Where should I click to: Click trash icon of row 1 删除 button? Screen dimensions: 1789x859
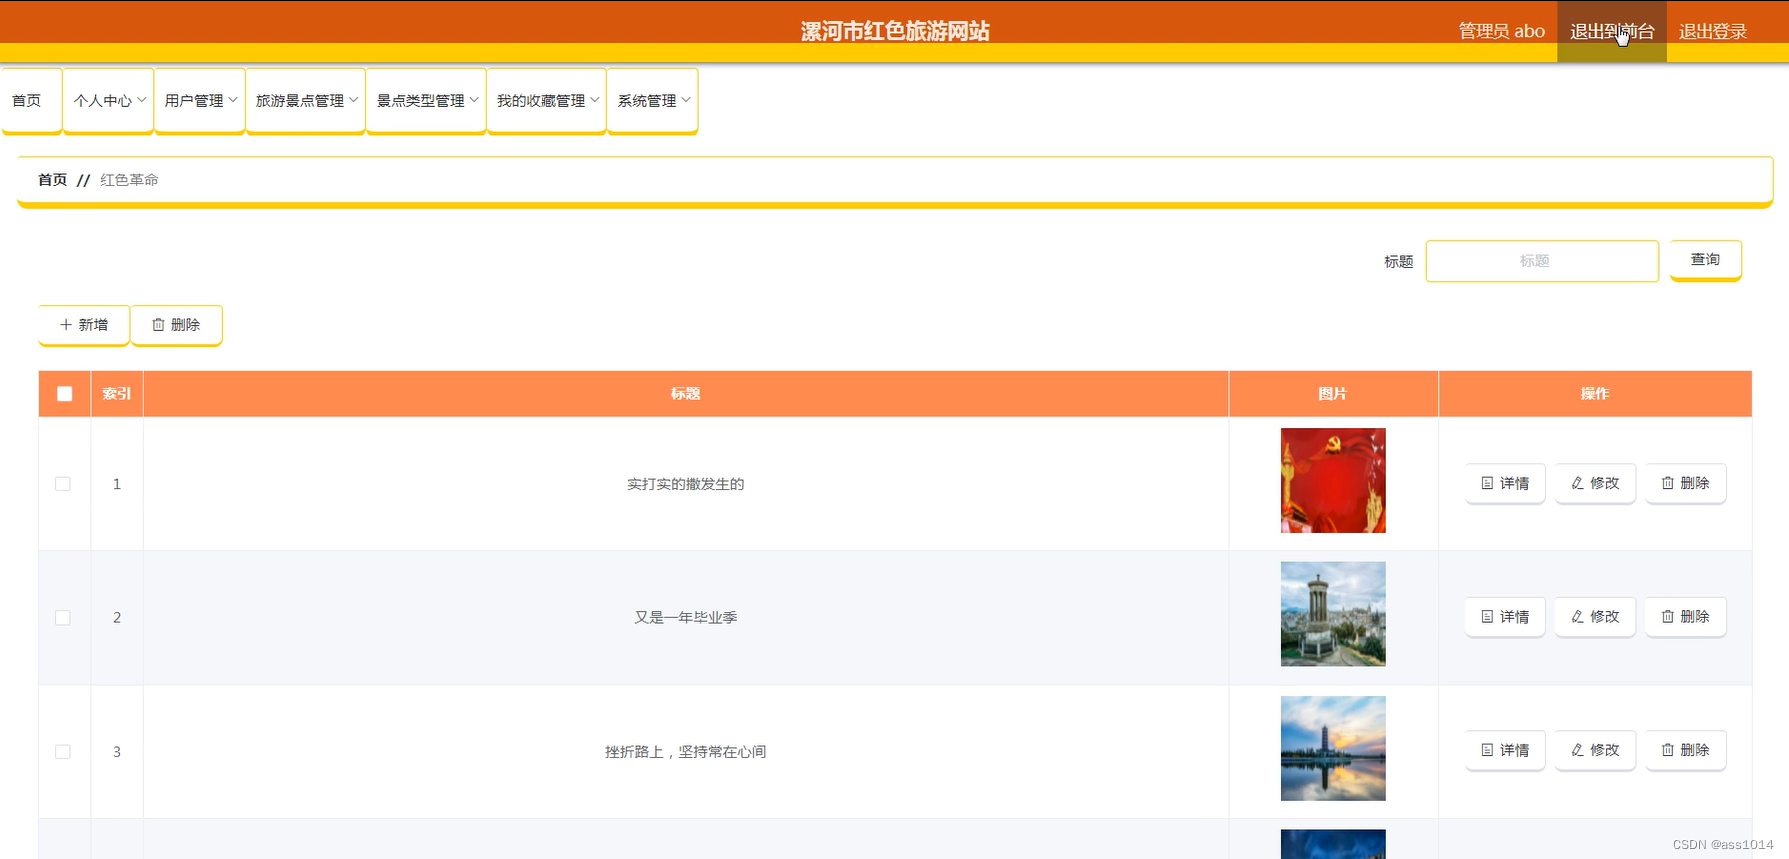1667,483
